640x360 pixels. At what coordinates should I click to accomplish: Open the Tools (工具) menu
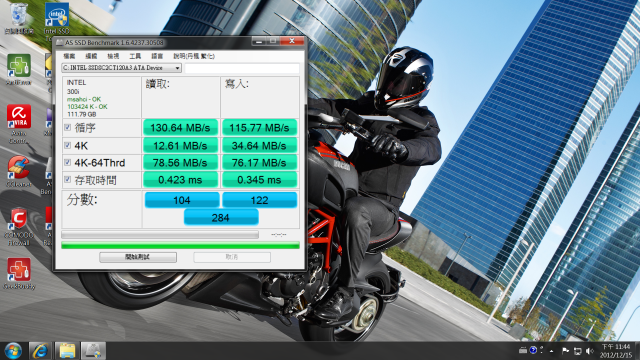coord(135,56)
